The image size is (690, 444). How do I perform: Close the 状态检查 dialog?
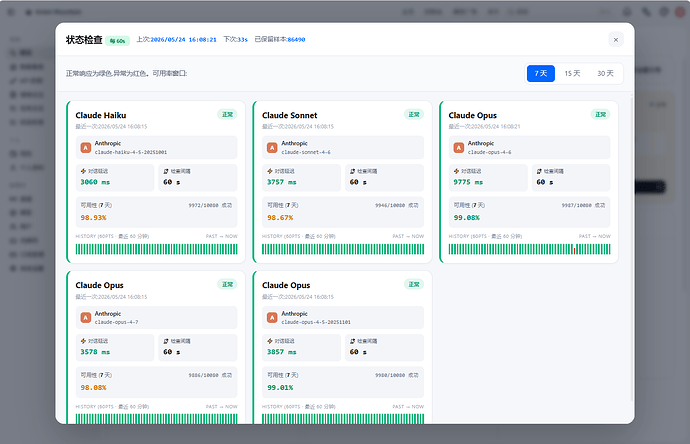click(x=616, y=40)
